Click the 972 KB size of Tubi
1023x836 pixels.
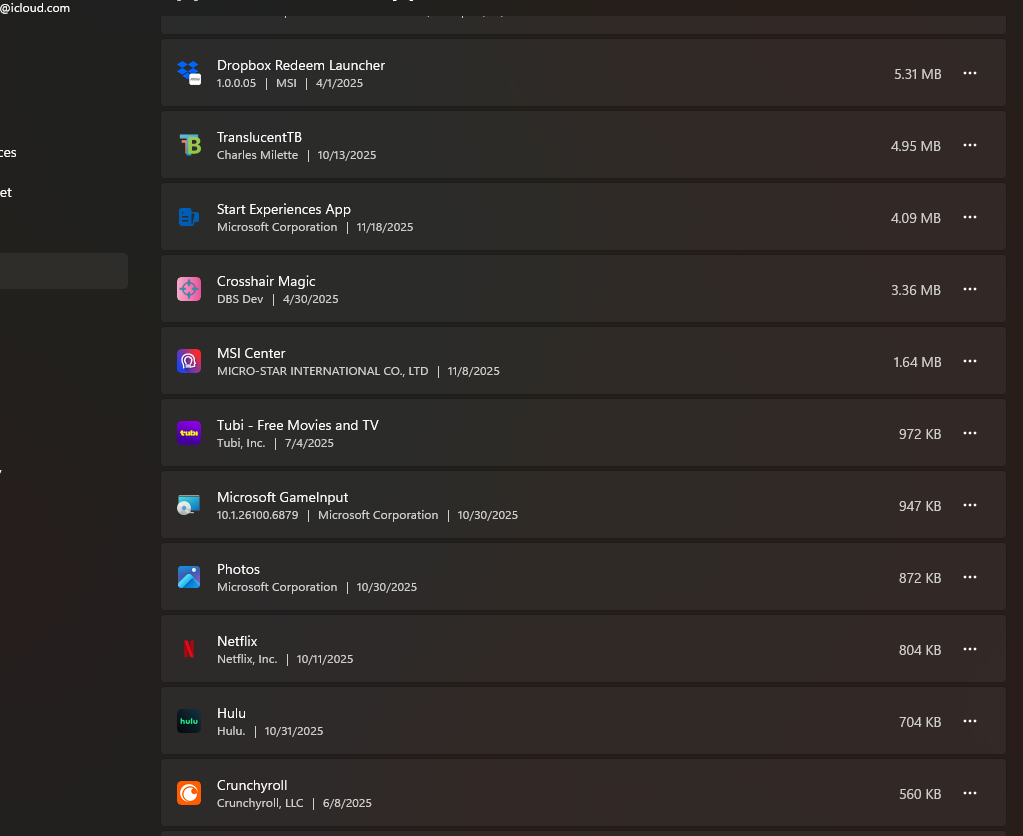[919, 434]
